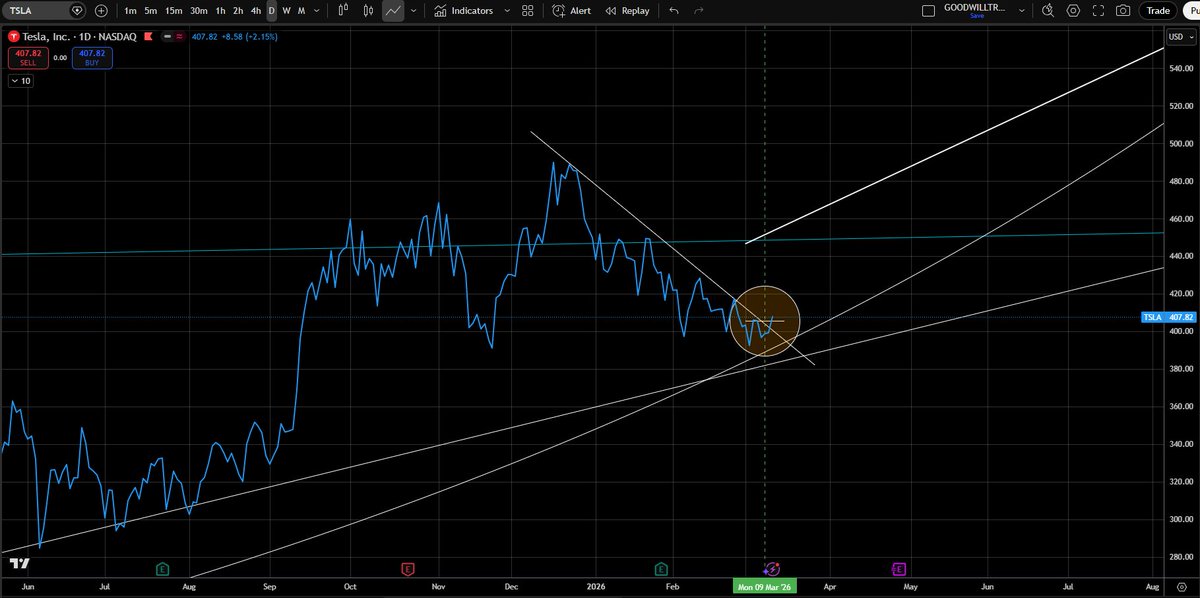Select the bars chart style icon
This screenshot has height=598, width=1200.
coord(343,11)
